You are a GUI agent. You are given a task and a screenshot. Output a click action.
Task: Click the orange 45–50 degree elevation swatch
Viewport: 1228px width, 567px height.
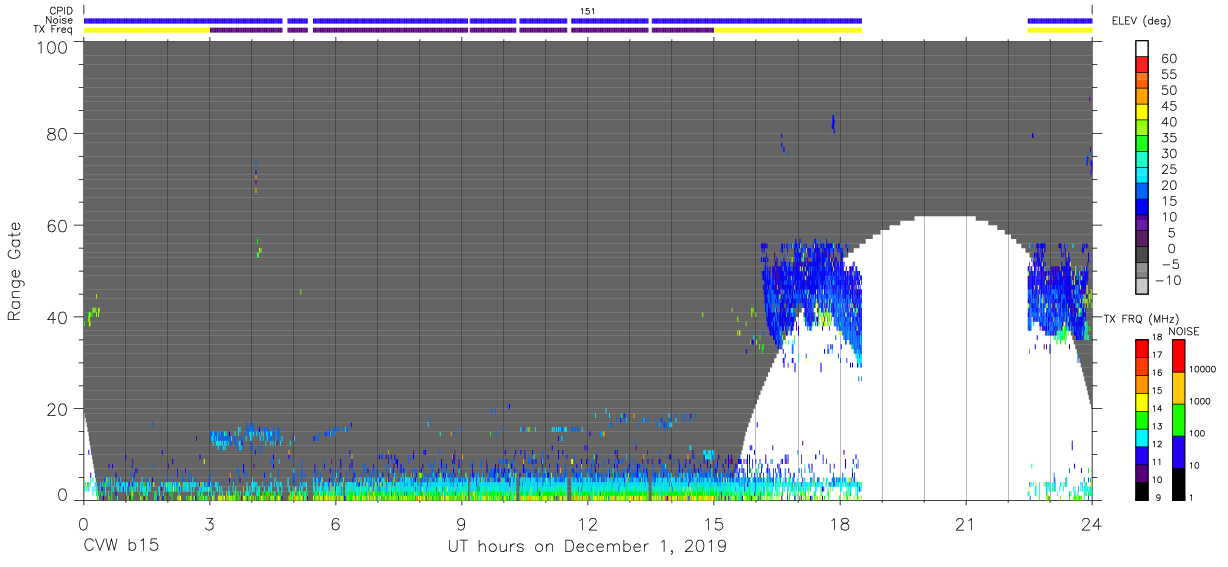[x=1142, y=98]
